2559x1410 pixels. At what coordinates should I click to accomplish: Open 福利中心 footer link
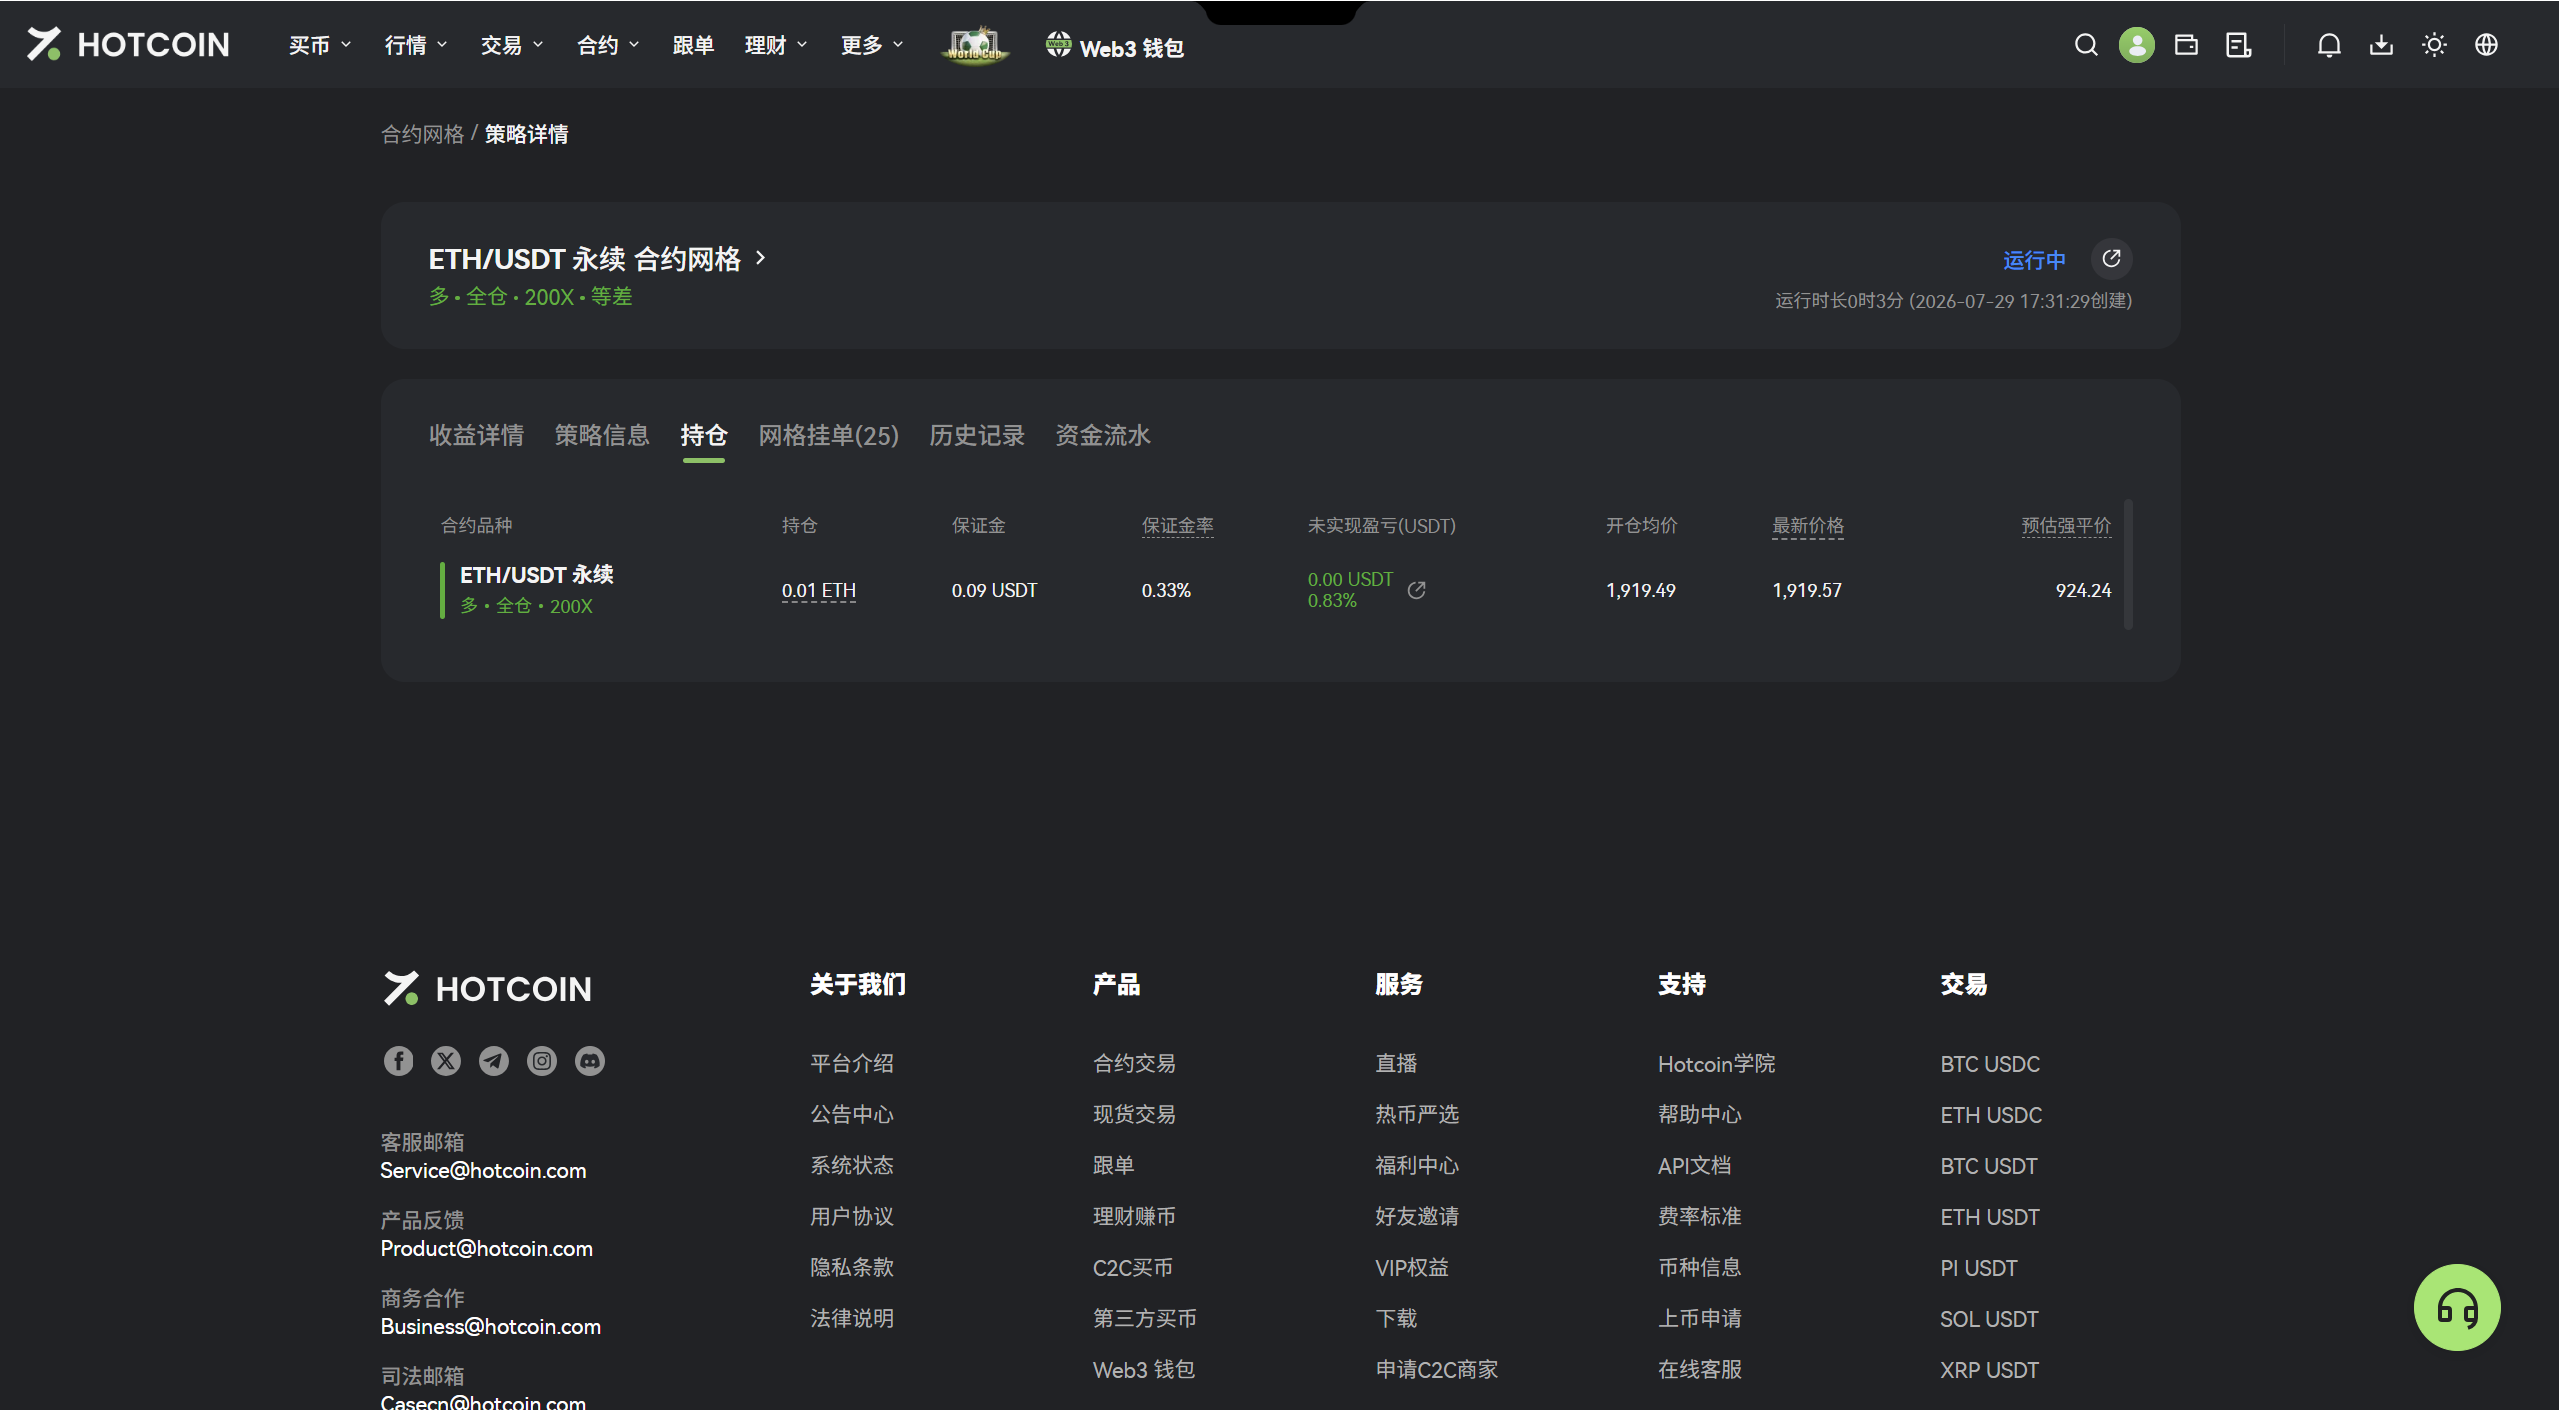[1417, 1165]
